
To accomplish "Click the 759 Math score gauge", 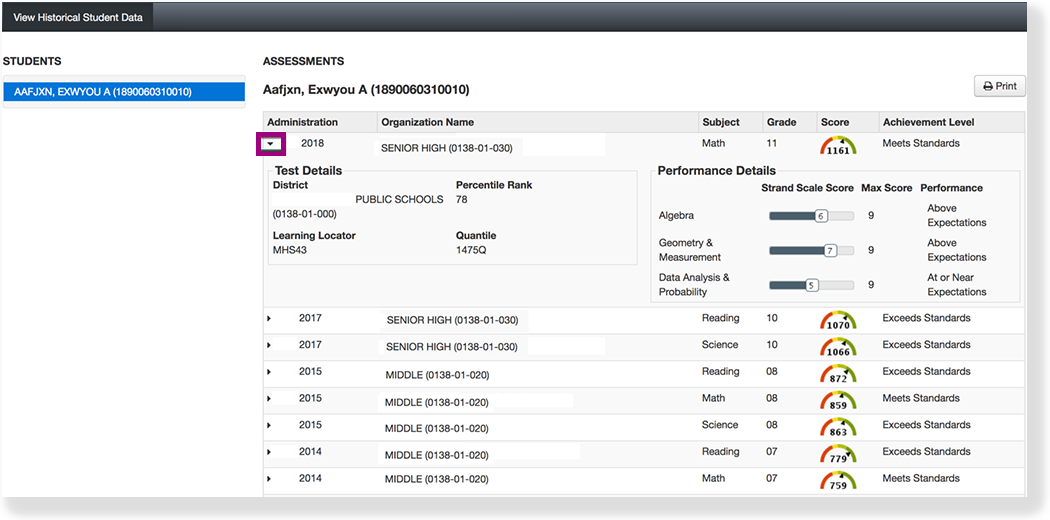I will 838,481.
